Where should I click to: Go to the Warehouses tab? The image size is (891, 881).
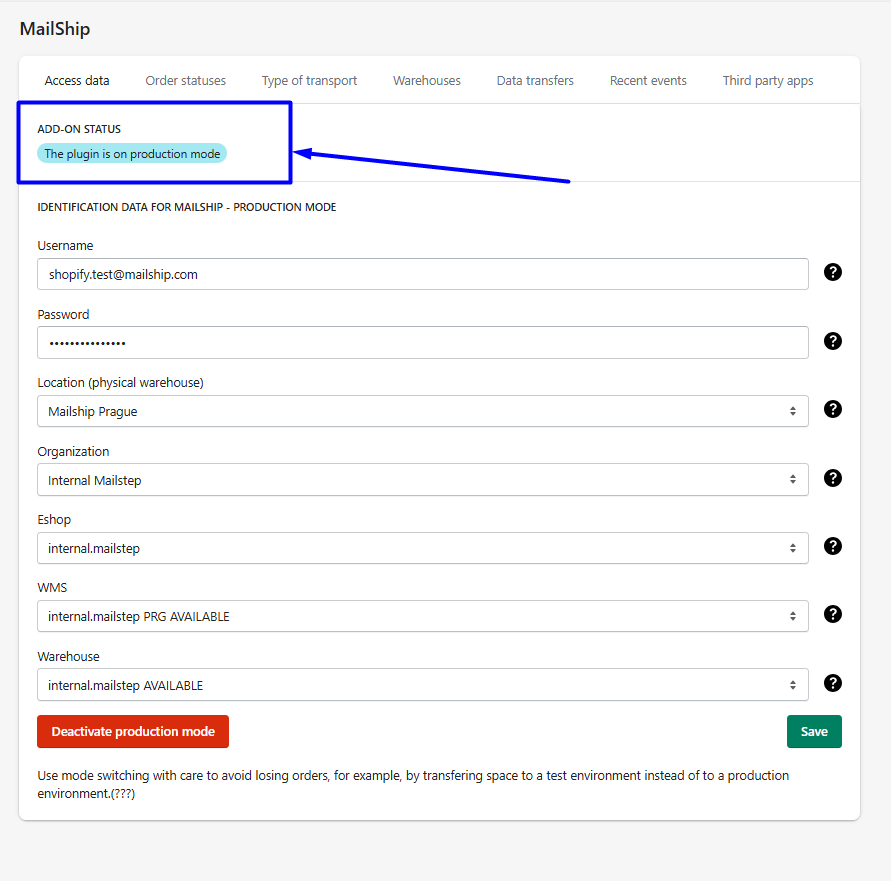(x=426, y=81)
